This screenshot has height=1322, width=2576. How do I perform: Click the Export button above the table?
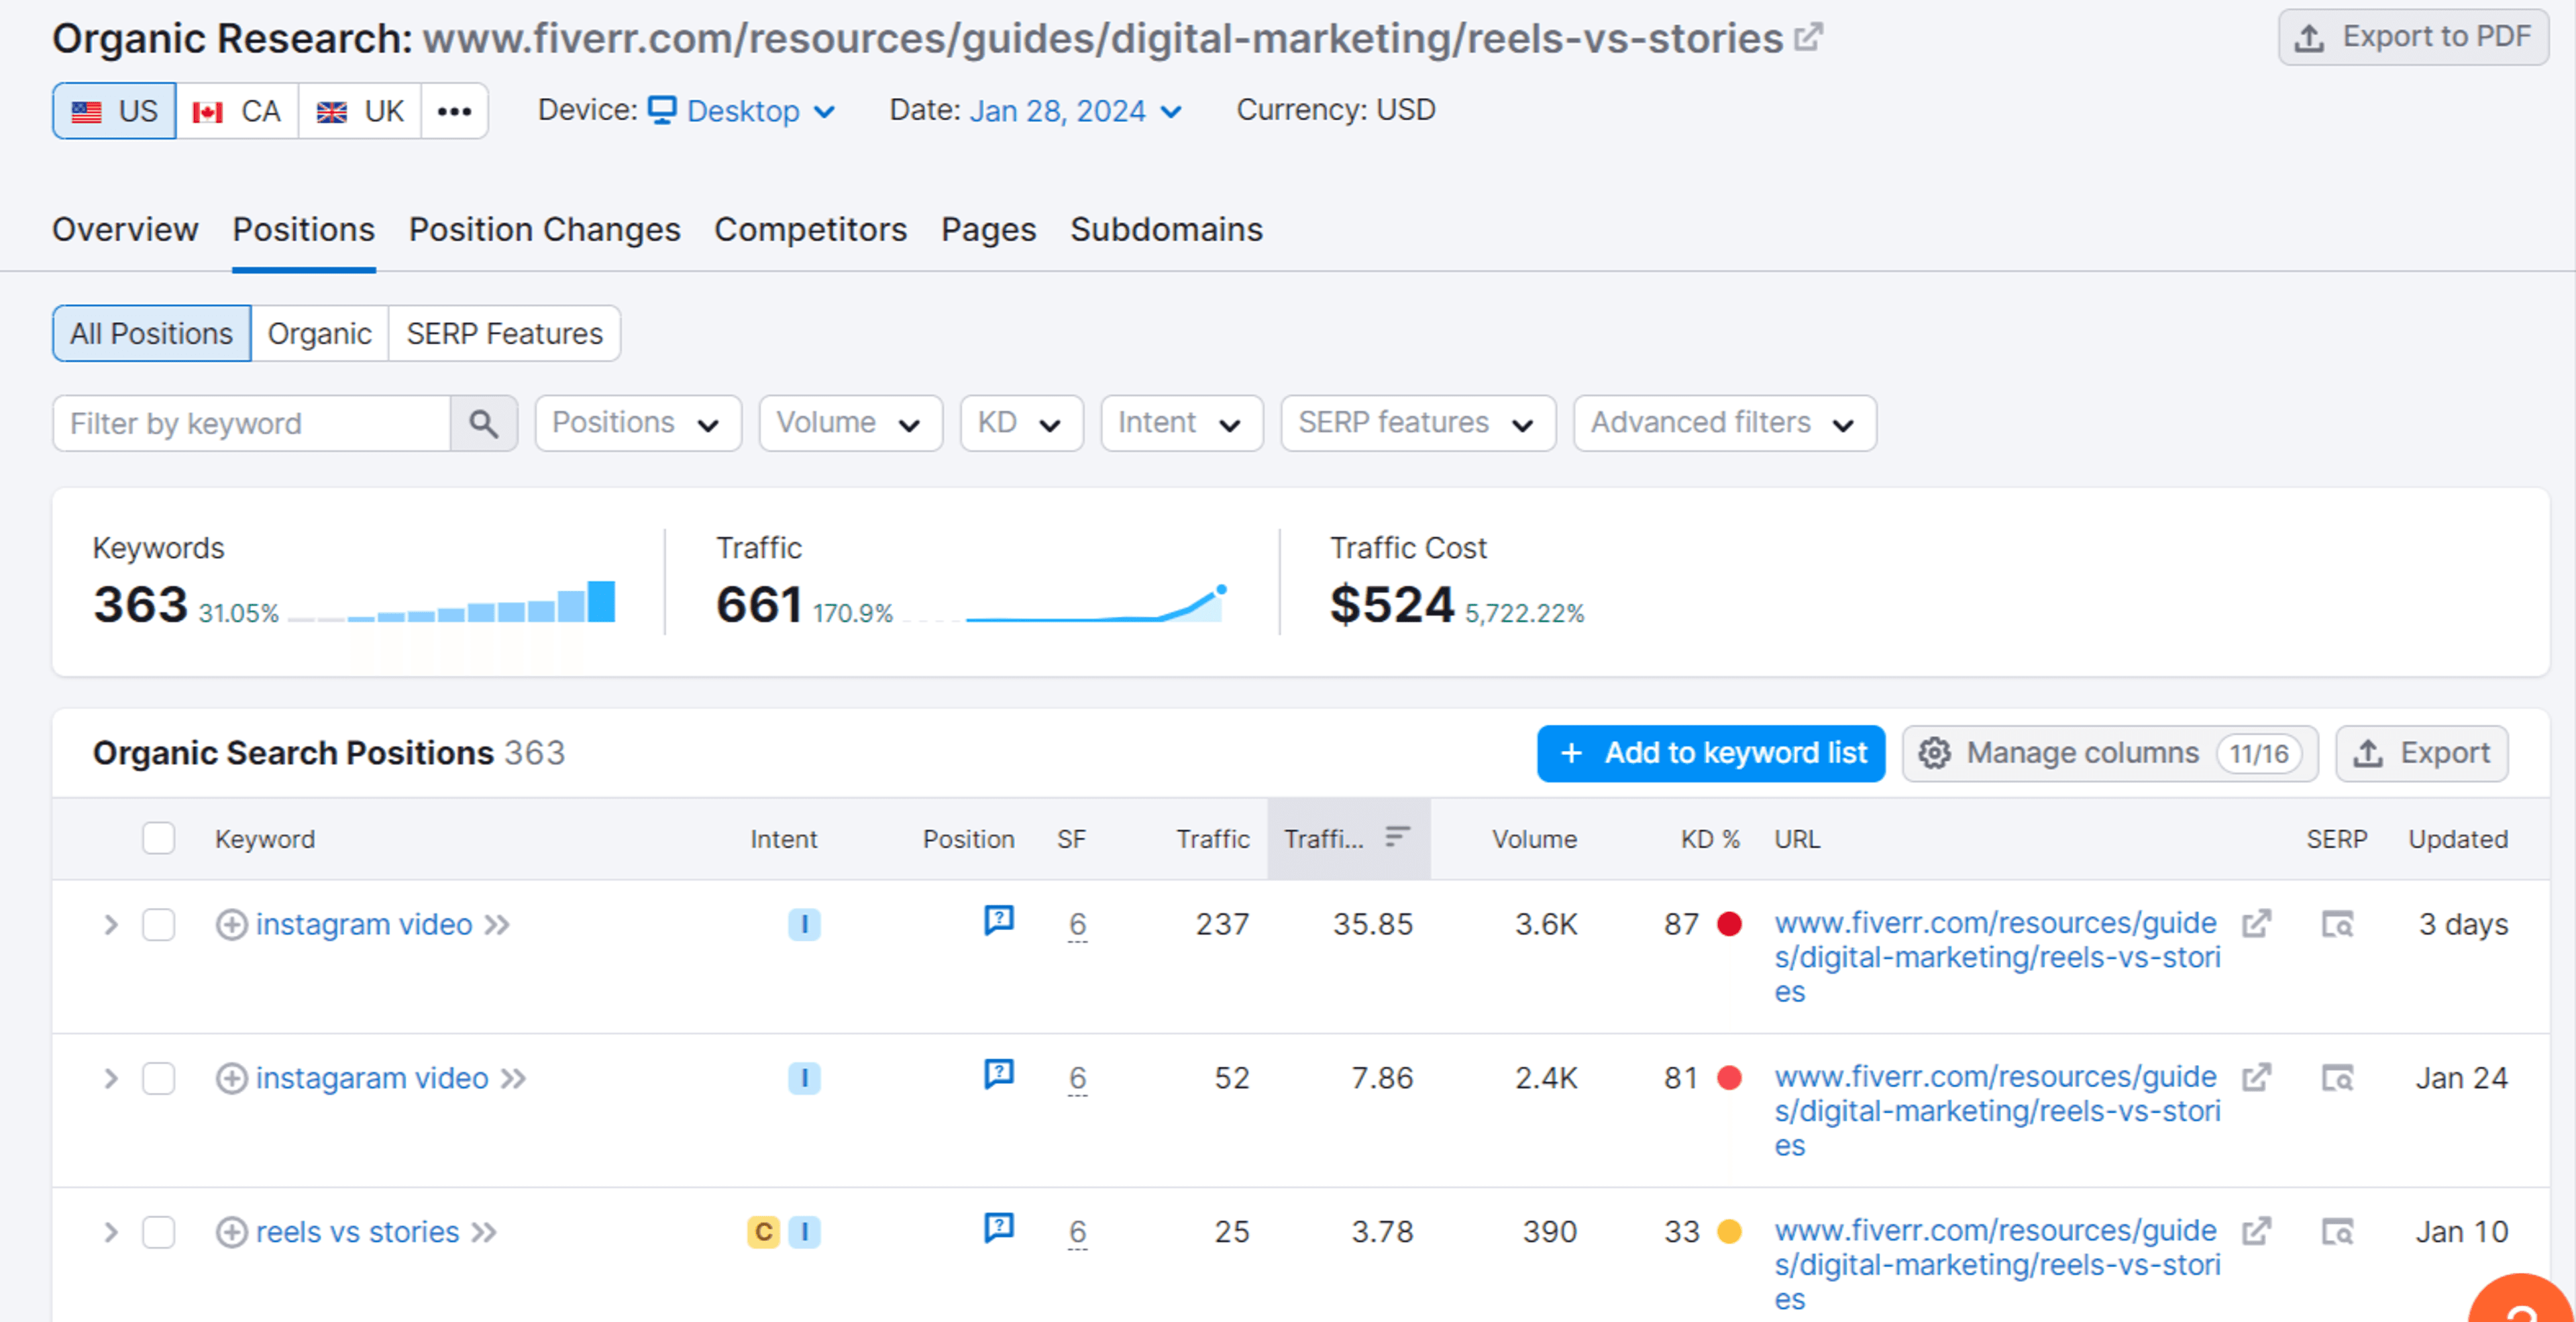point(2421,753)
